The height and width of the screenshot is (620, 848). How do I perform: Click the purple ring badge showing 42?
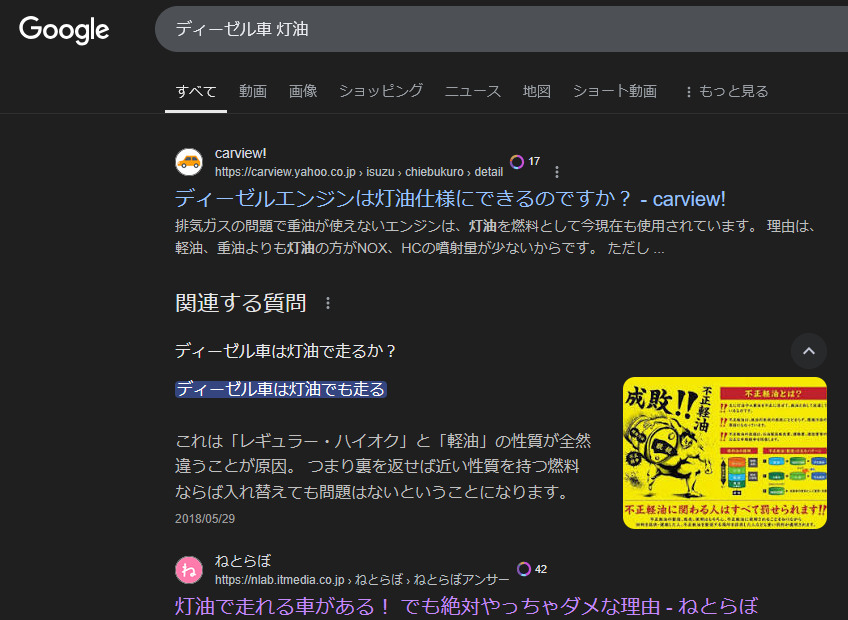coord(532,569)
